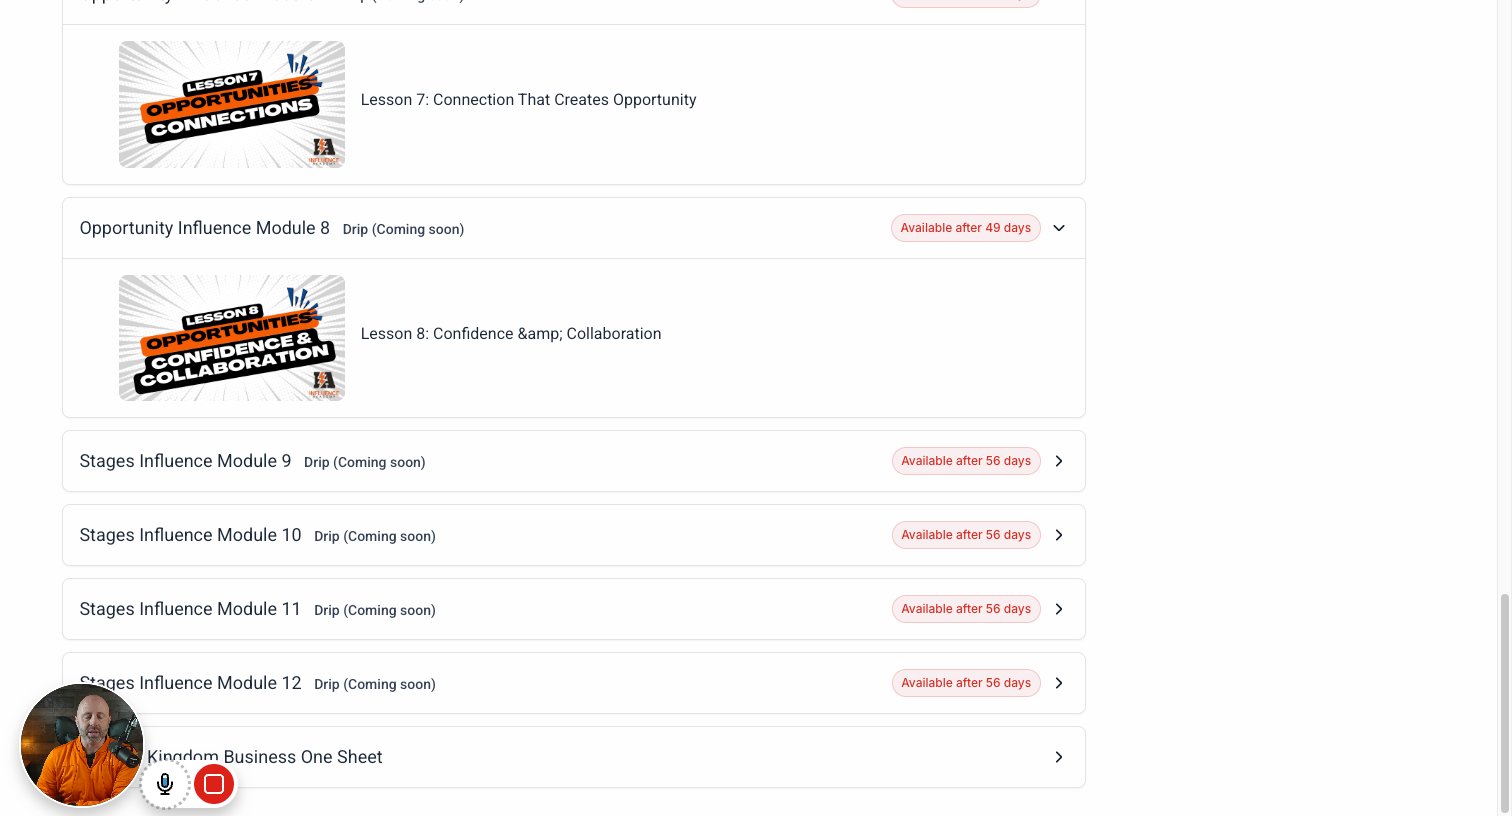Open the Kingdom Business One Sheet arrow
Screen dimensions: 1512x816
tap(1059, 757)
